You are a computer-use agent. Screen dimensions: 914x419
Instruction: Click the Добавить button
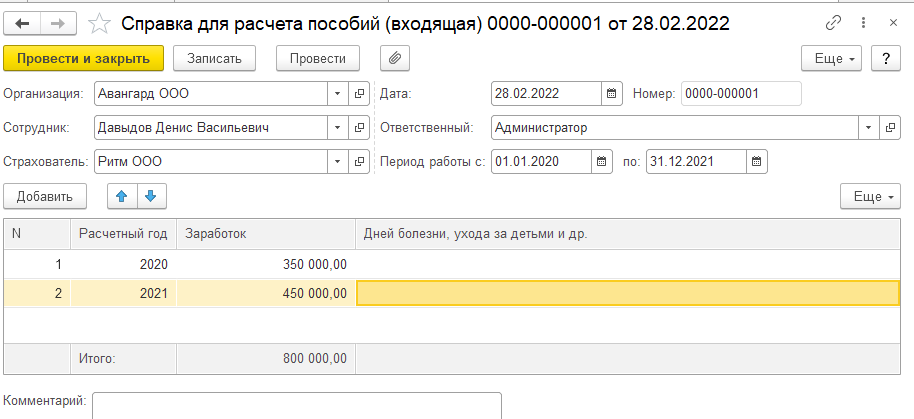pyautogui.click(x=46, y=196)
